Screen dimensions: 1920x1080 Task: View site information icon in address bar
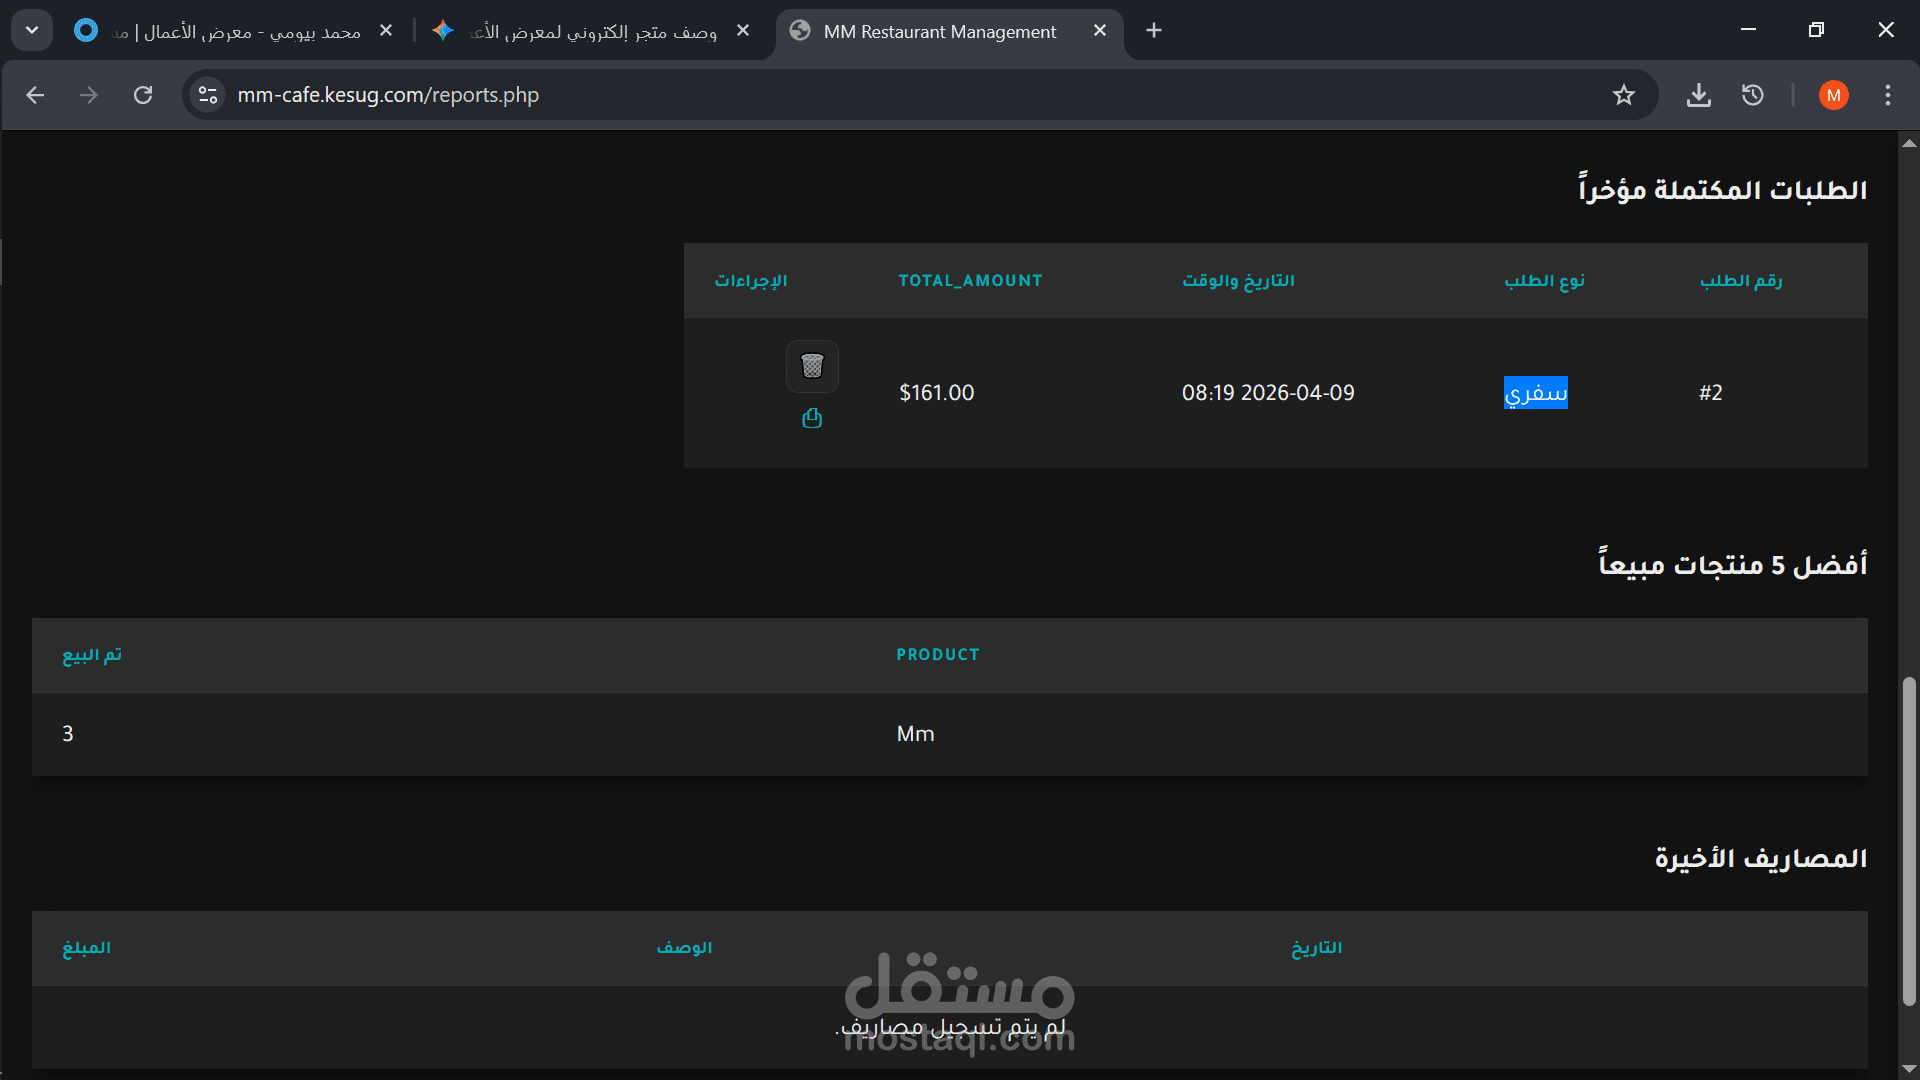208,95
